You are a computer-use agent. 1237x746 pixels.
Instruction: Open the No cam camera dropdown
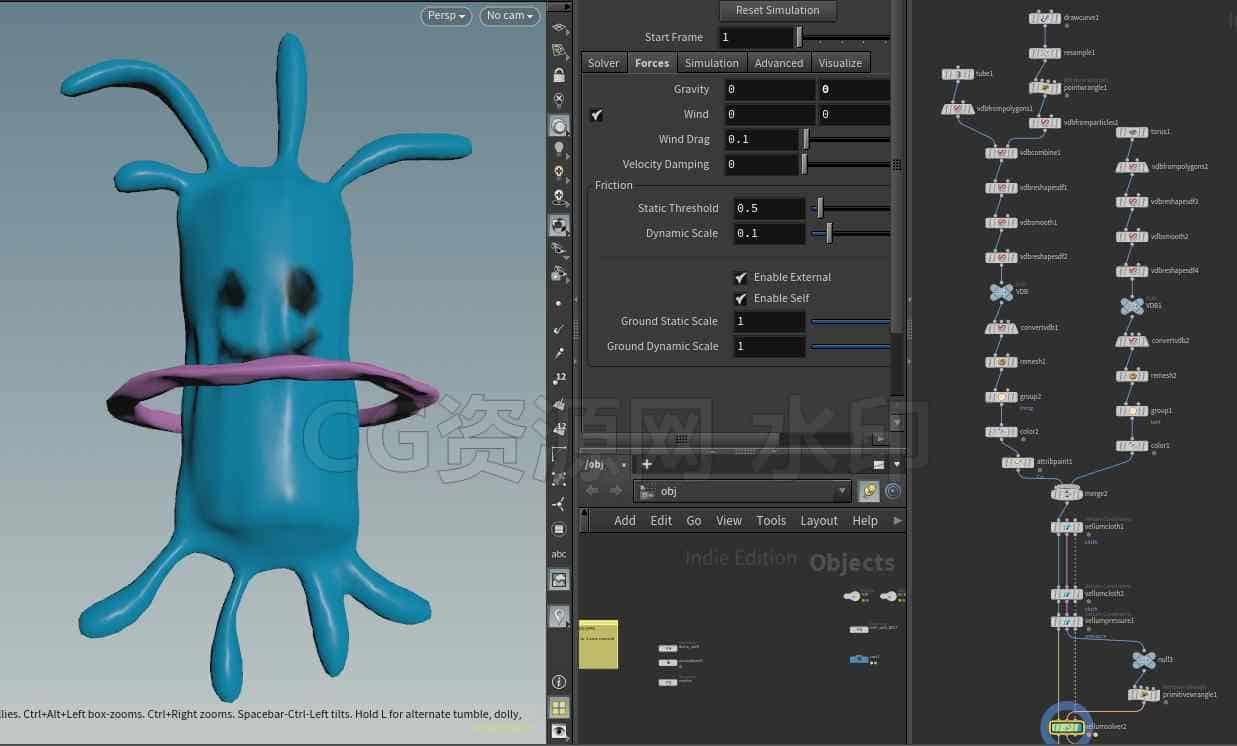click(x=510, y=16)
